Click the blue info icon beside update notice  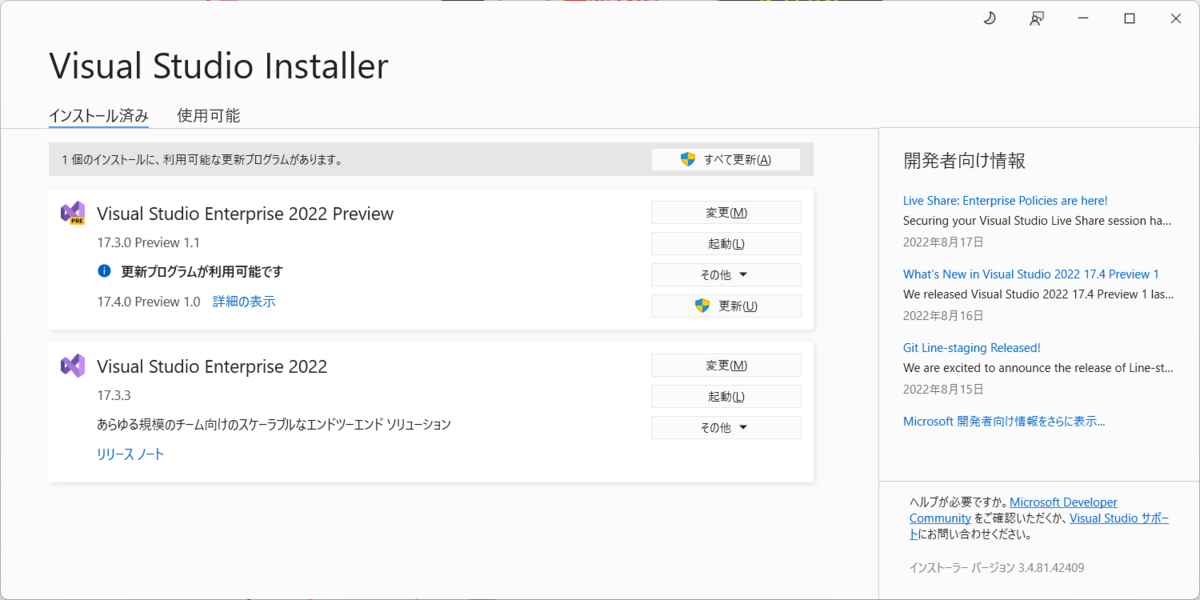[104, 271]
